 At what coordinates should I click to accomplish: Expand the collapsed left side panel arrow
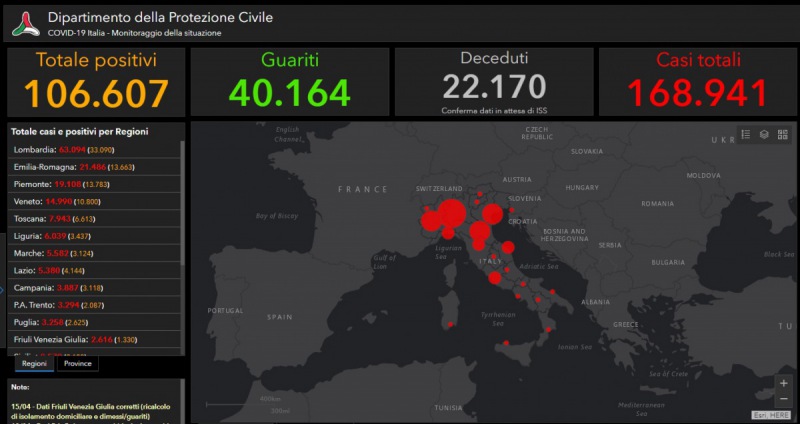coord(3,290)
